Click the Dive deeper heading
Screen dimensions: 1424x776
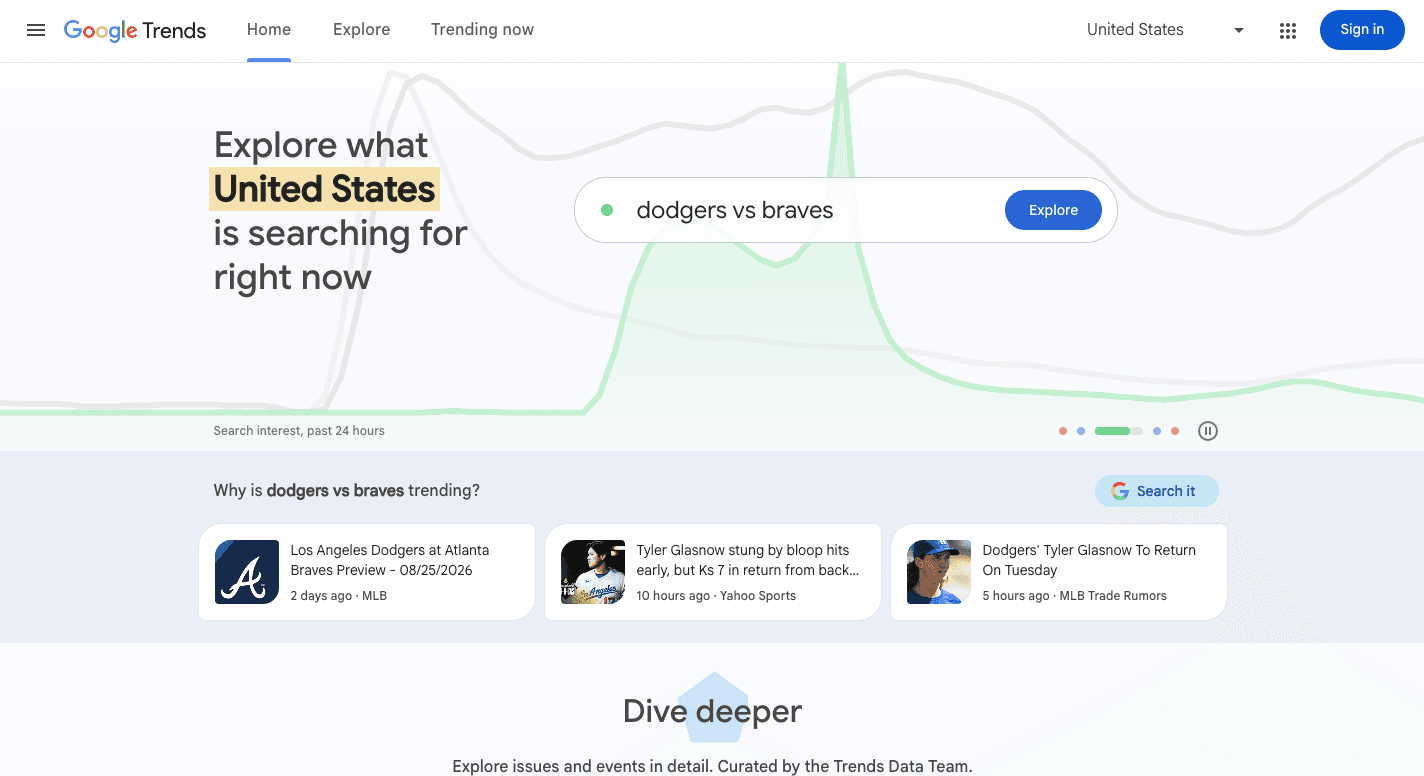tap(712, 711)
